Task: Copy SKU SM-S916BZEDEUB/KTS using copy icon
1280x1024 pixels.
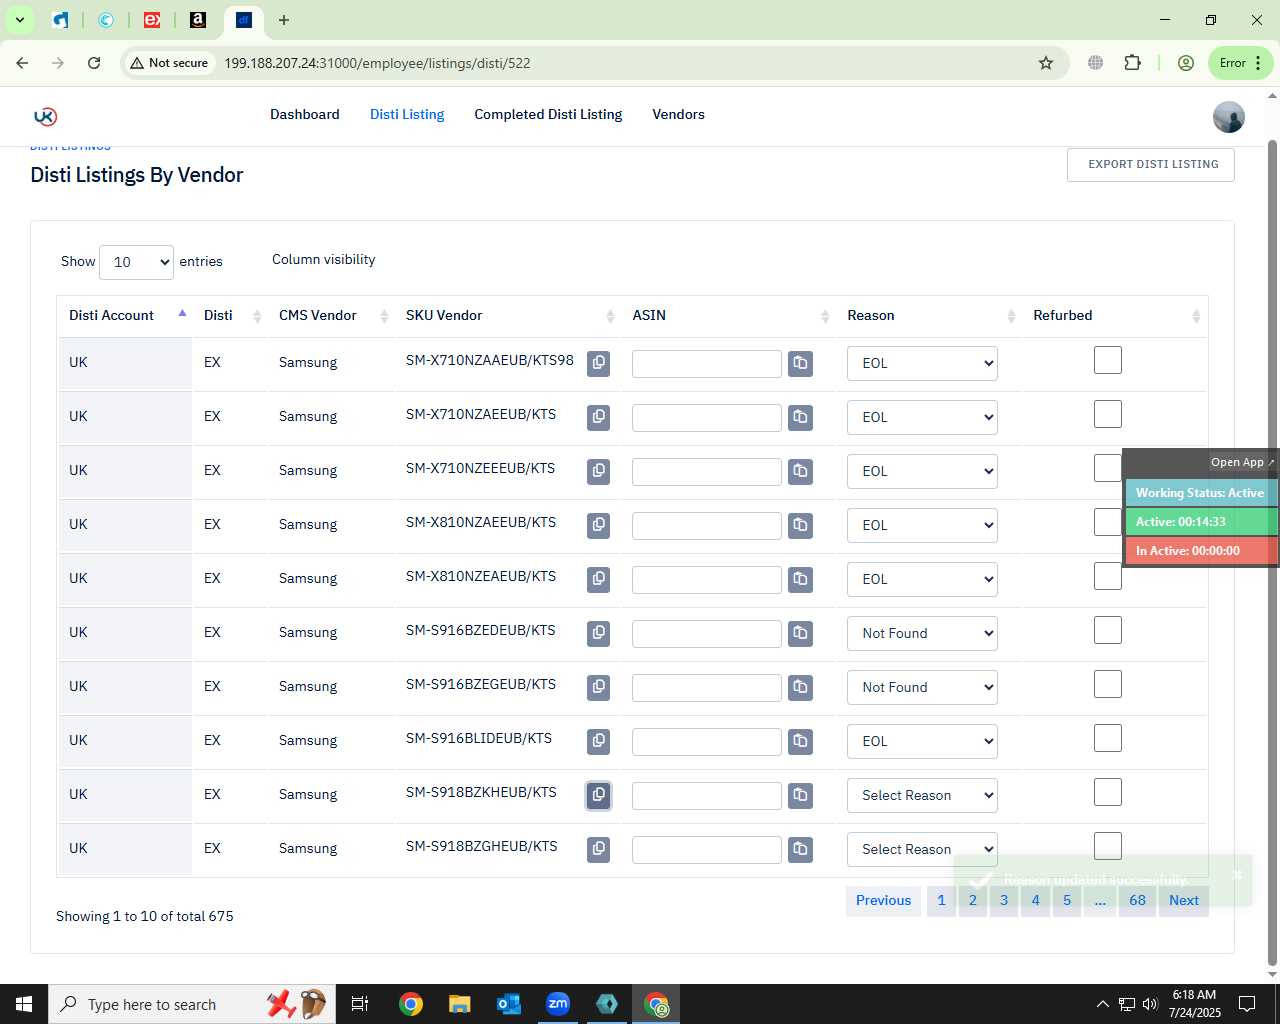Action: point(598,633)
